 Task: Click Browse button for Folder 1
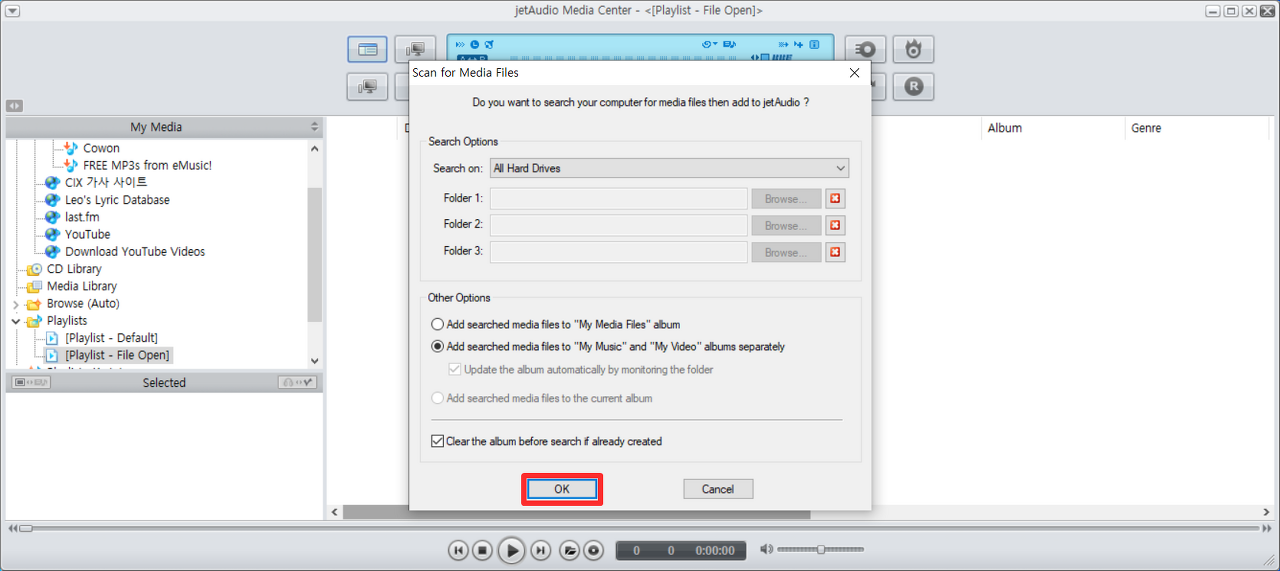pos(786,198)
